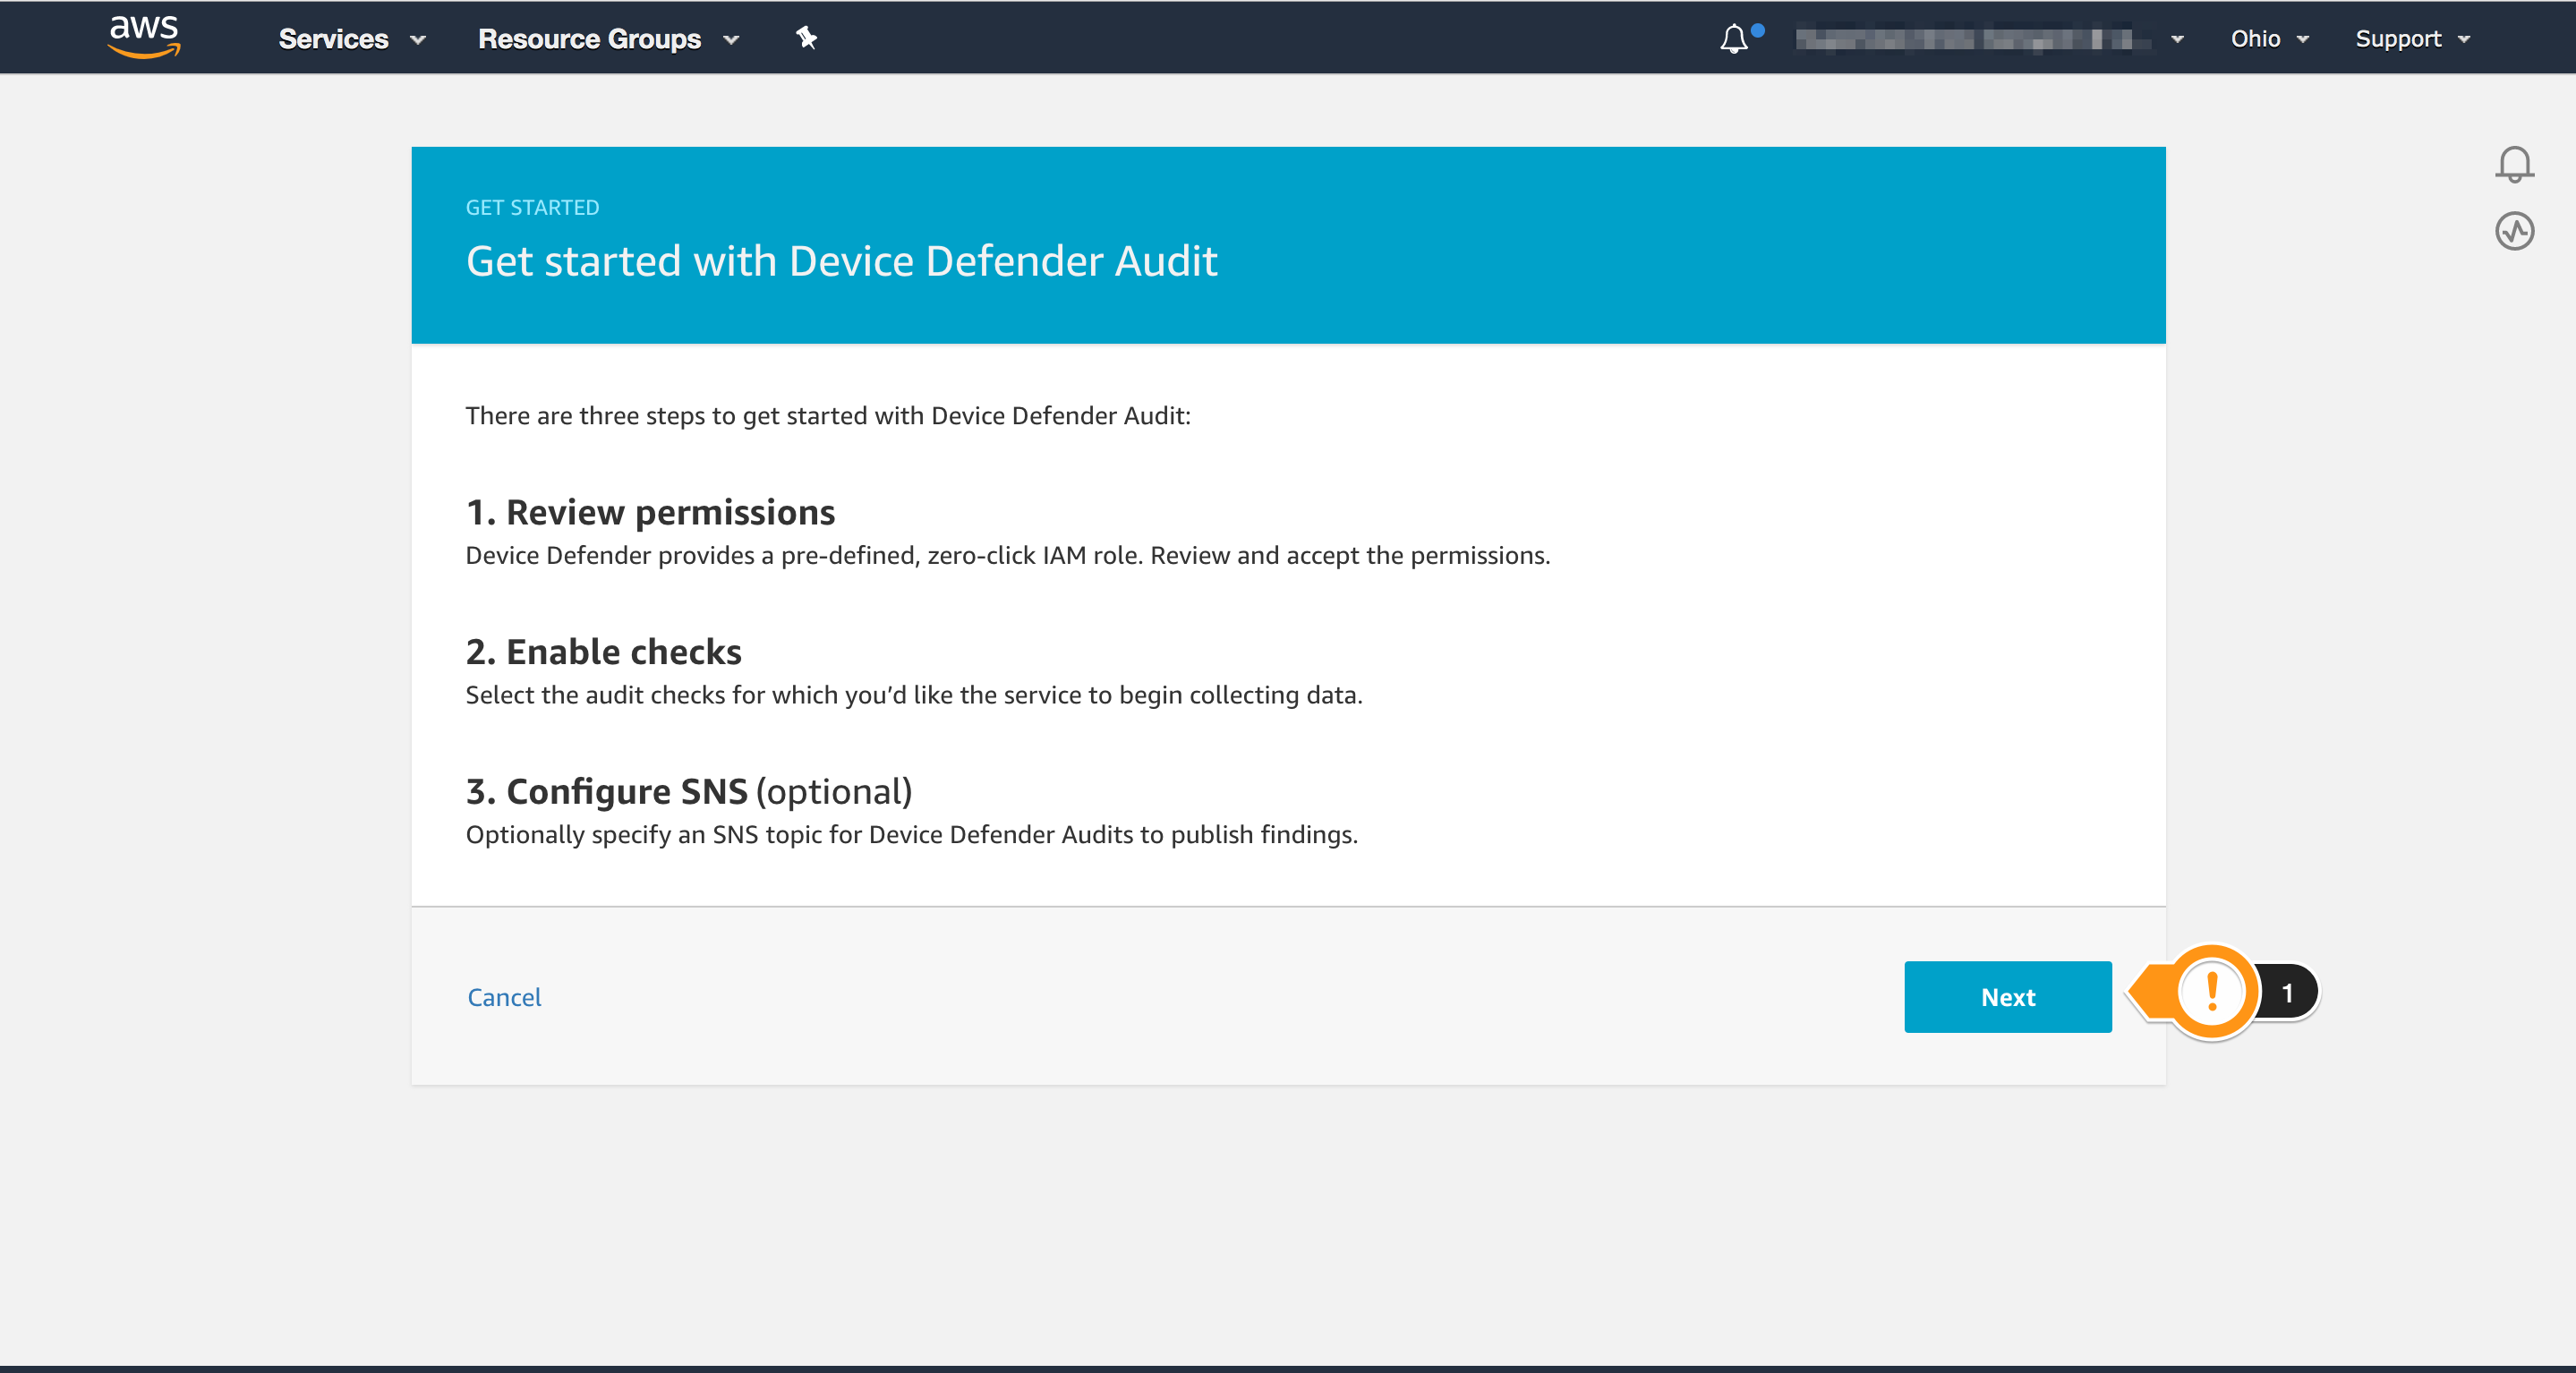Click the 'There are three steps' intro text
The height and width of the screenshot is (1373, 2576).
pyautogui.click(x=828, y=415)
